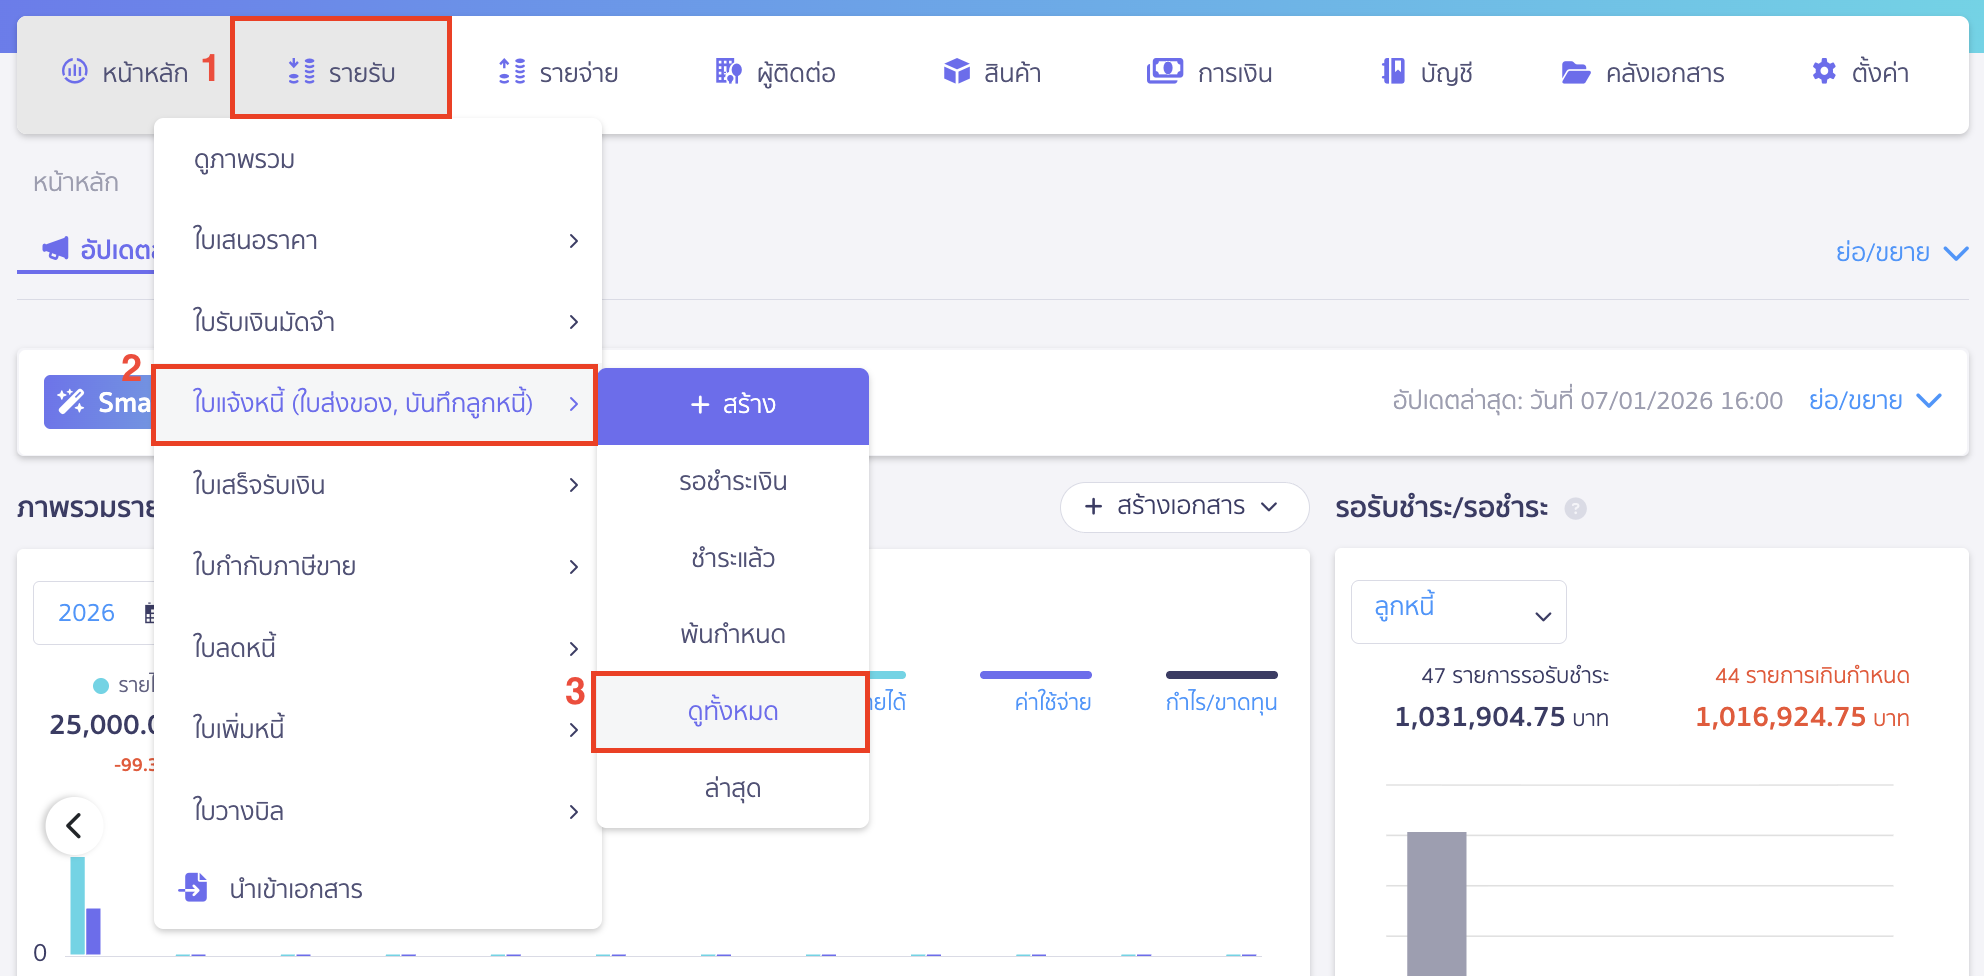This screenshot has height=976, width=1984.
Task: Collapse the announcements section using top ย่อ/ขยาย
Action: point(1900,252)
